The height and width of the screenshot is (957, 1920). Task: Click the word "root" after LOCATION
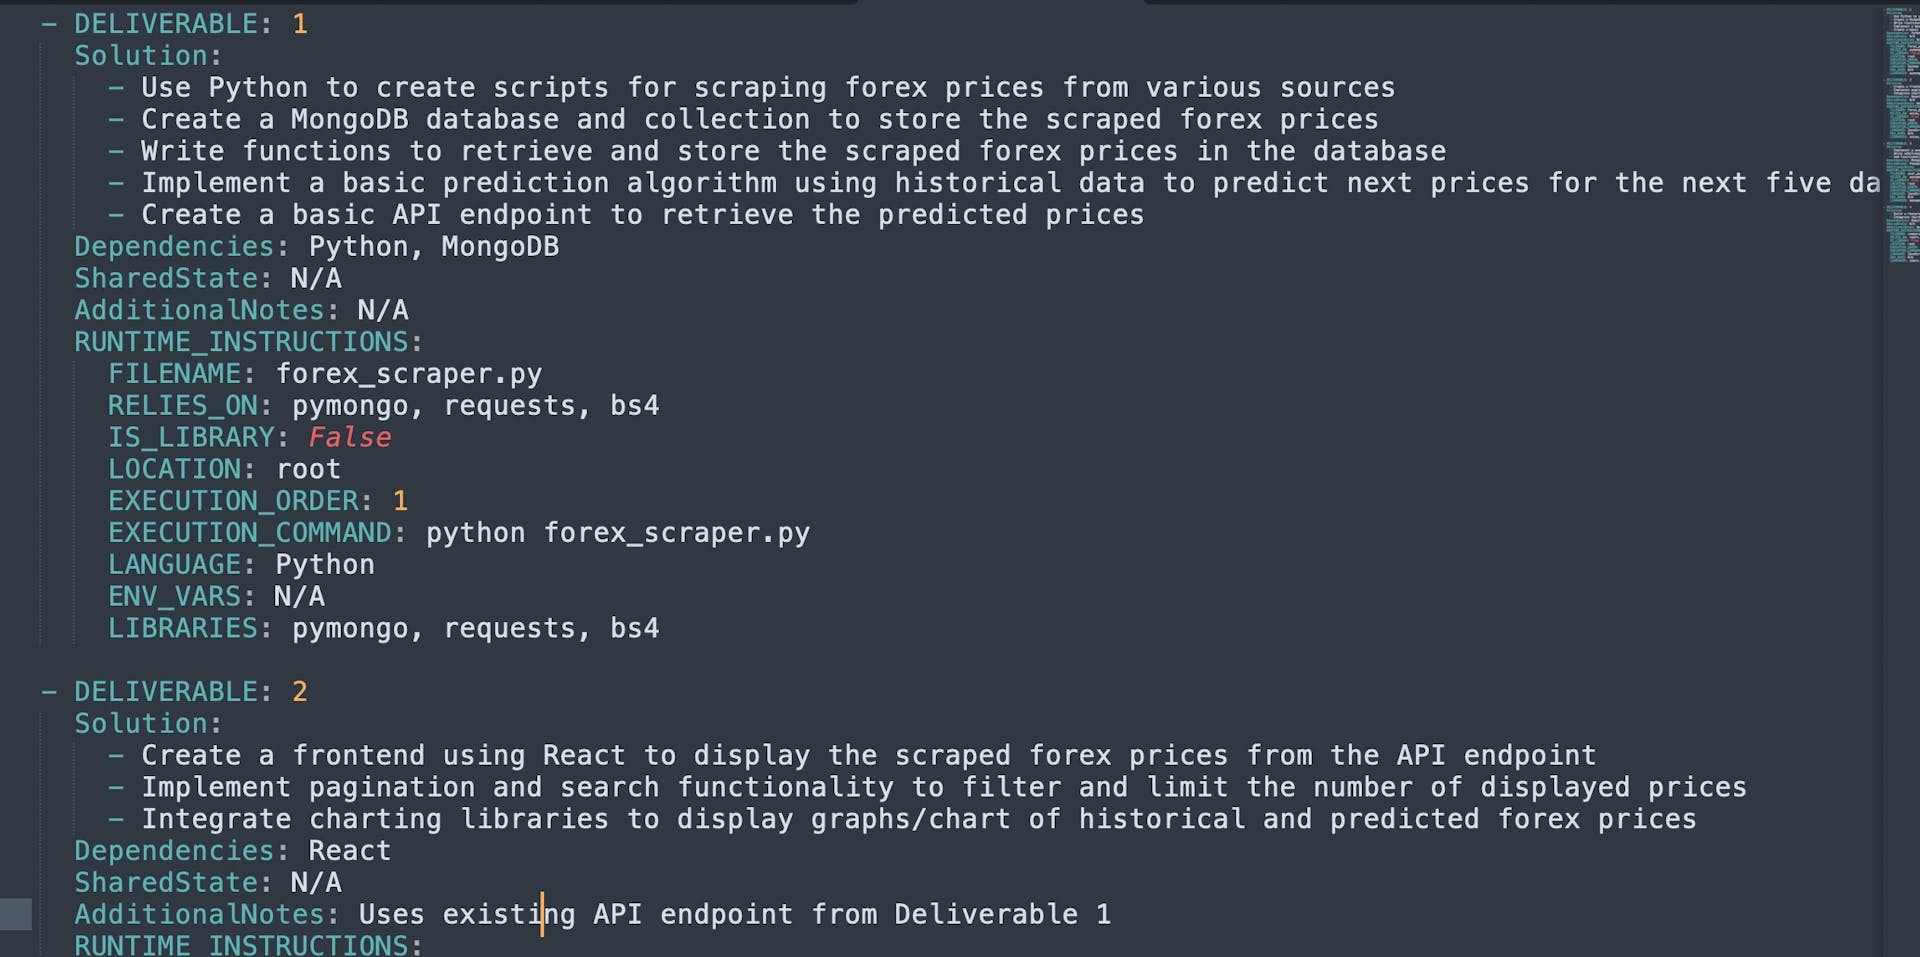pyautogui.click(x=308, y=470)
